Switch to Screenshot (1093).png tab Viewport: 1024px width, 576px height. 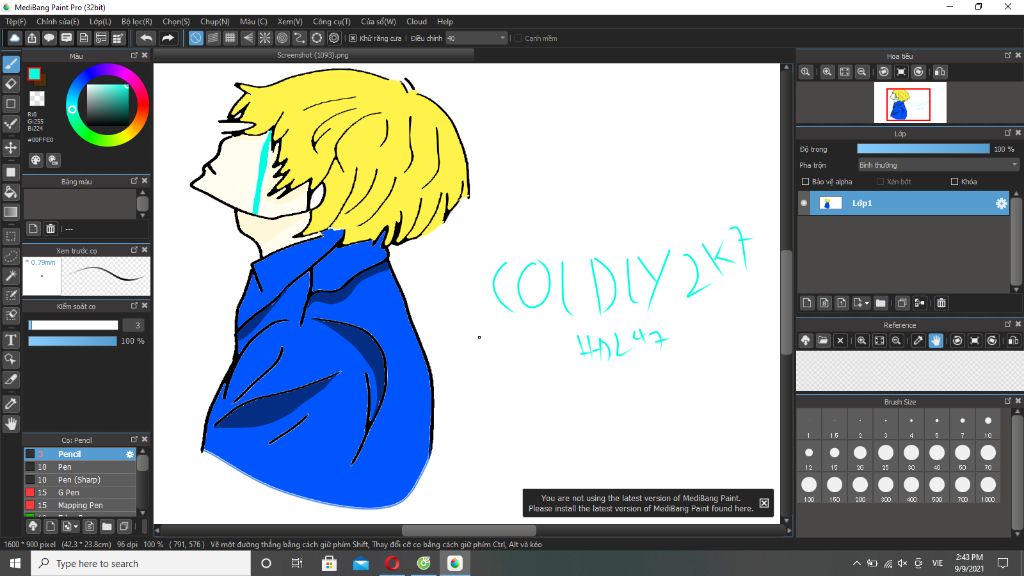click(313, 55)
